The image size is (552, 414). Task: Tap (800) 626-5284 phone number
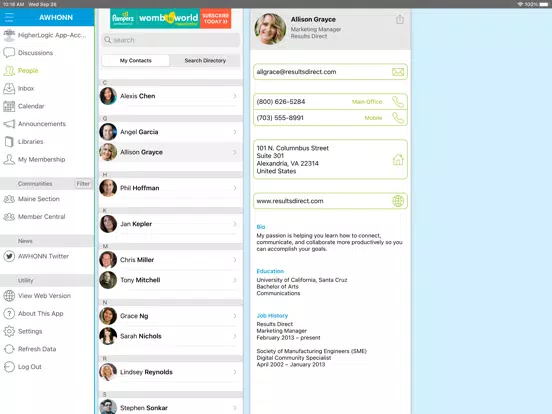(x=281, y=102)
